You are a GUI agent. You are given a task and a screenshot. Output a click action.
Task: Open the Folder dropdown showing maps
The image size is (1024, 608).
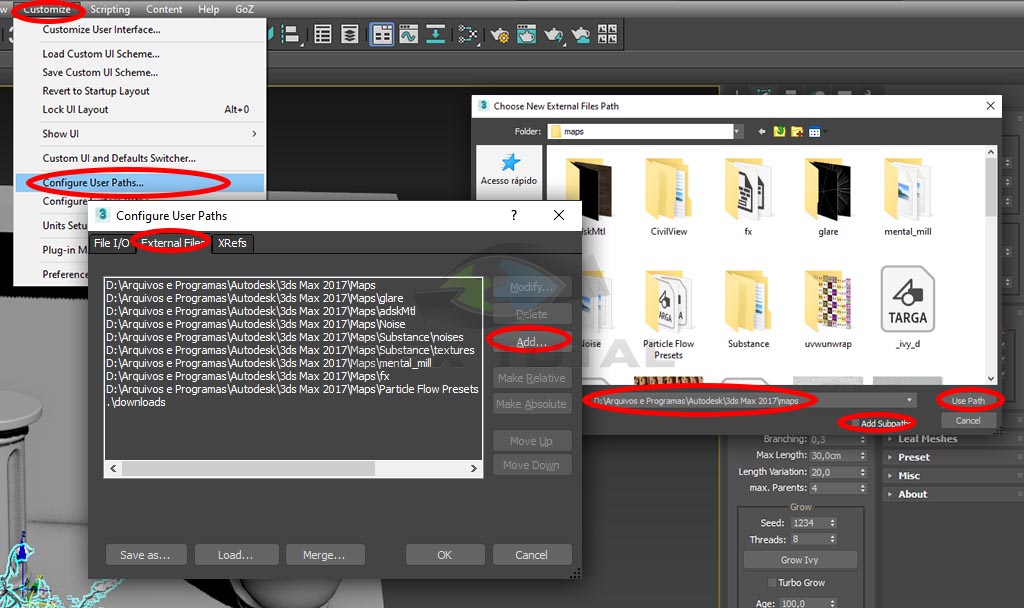[737, 132]
